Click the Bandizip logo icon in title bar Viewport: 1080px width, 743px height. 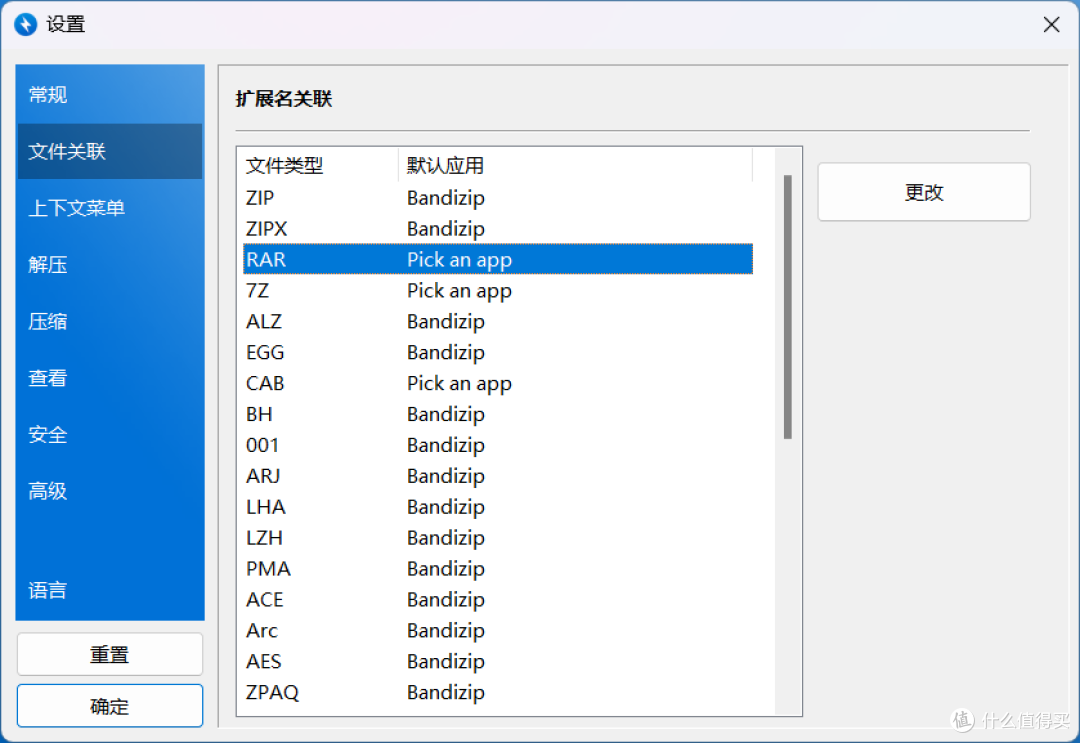pyautogui.click(x=25, y=24)
